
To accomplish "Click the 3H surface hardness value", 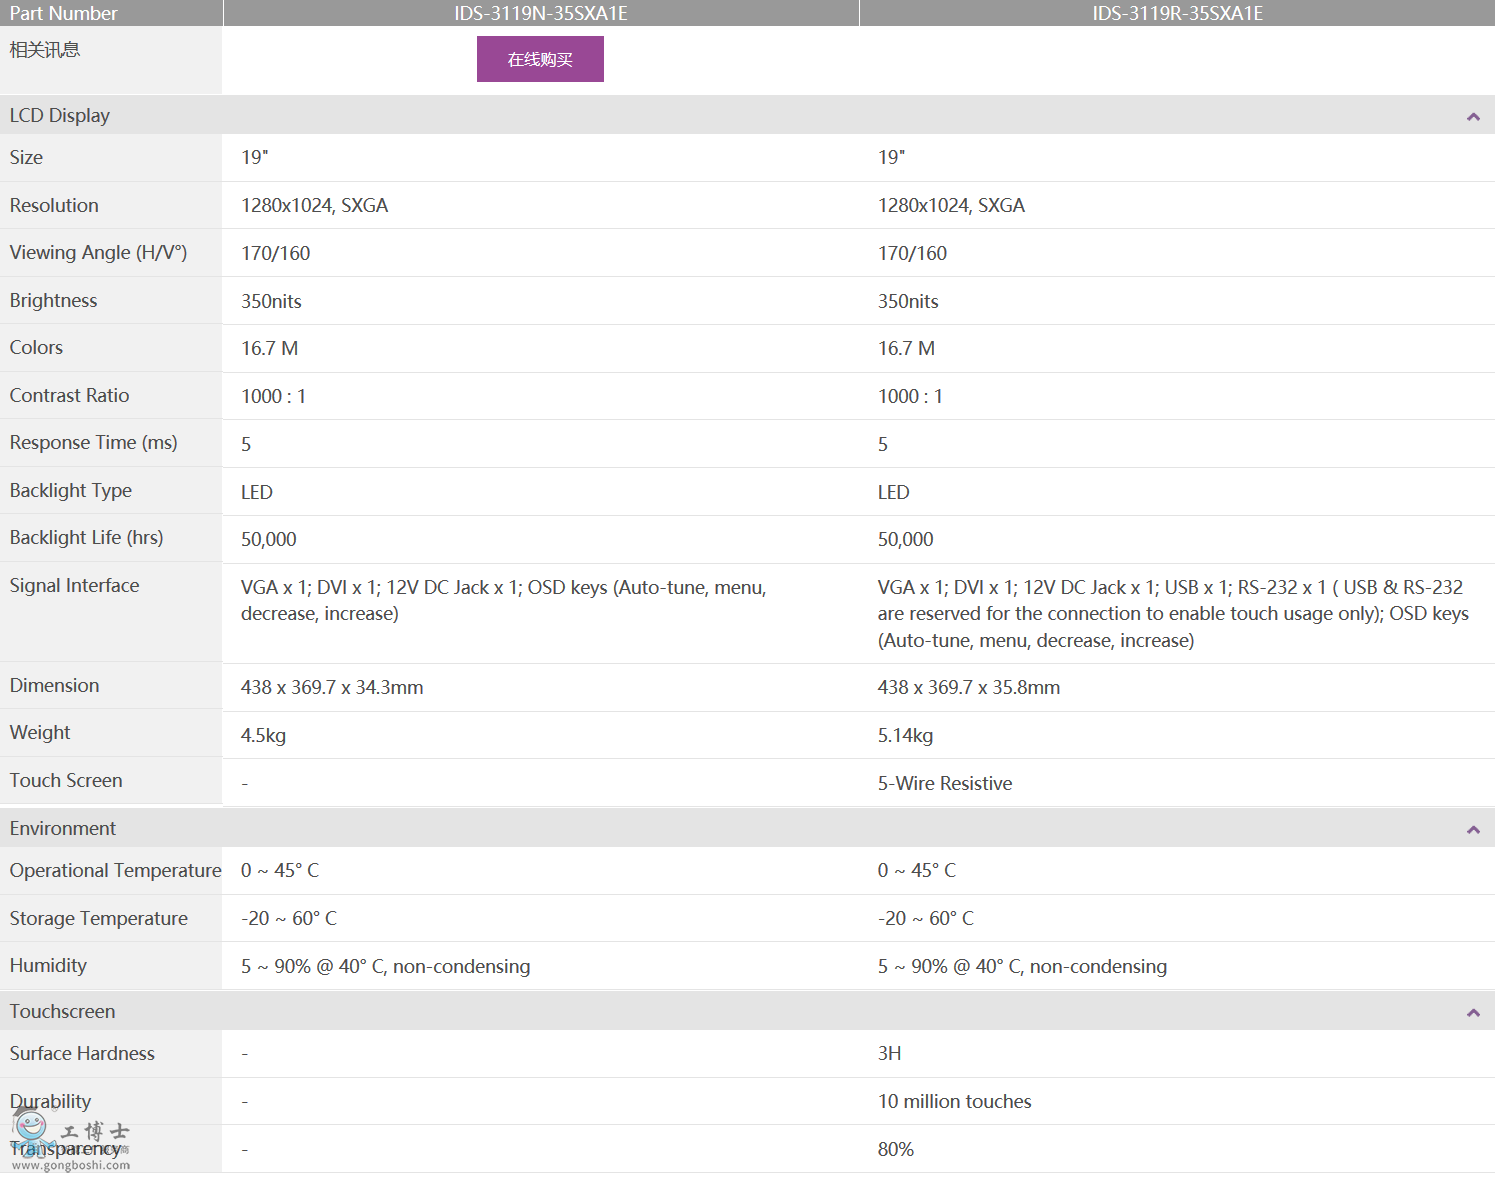I will [x=889, y=1054].
